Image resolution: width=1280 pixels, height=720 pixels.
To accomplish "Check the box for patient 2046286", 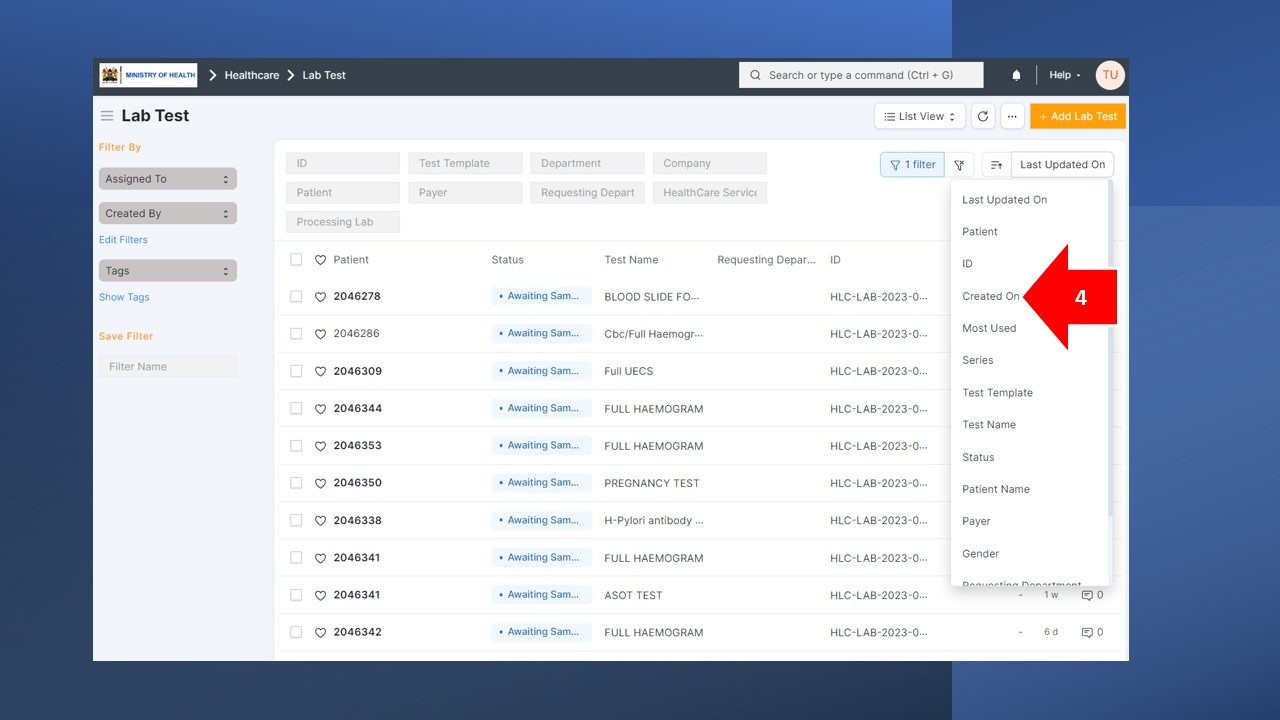I will click(x=296, y=334).
